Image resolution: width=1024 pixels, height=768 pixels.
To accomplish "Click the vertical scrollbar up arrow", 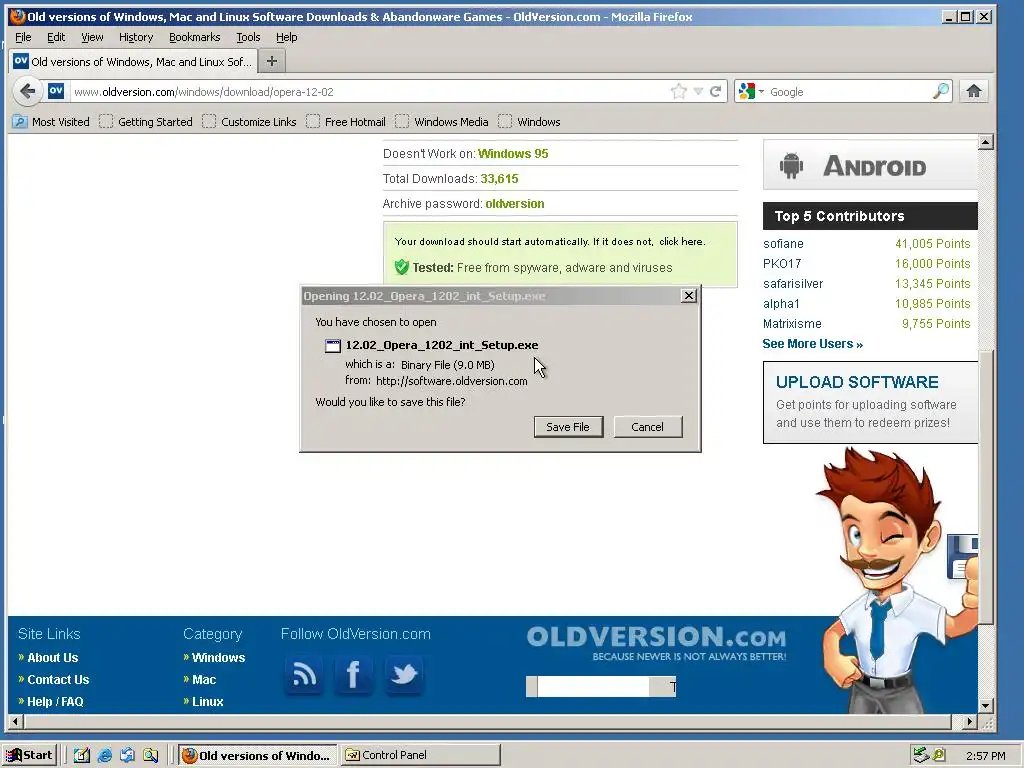I will [x=985, y=142].
